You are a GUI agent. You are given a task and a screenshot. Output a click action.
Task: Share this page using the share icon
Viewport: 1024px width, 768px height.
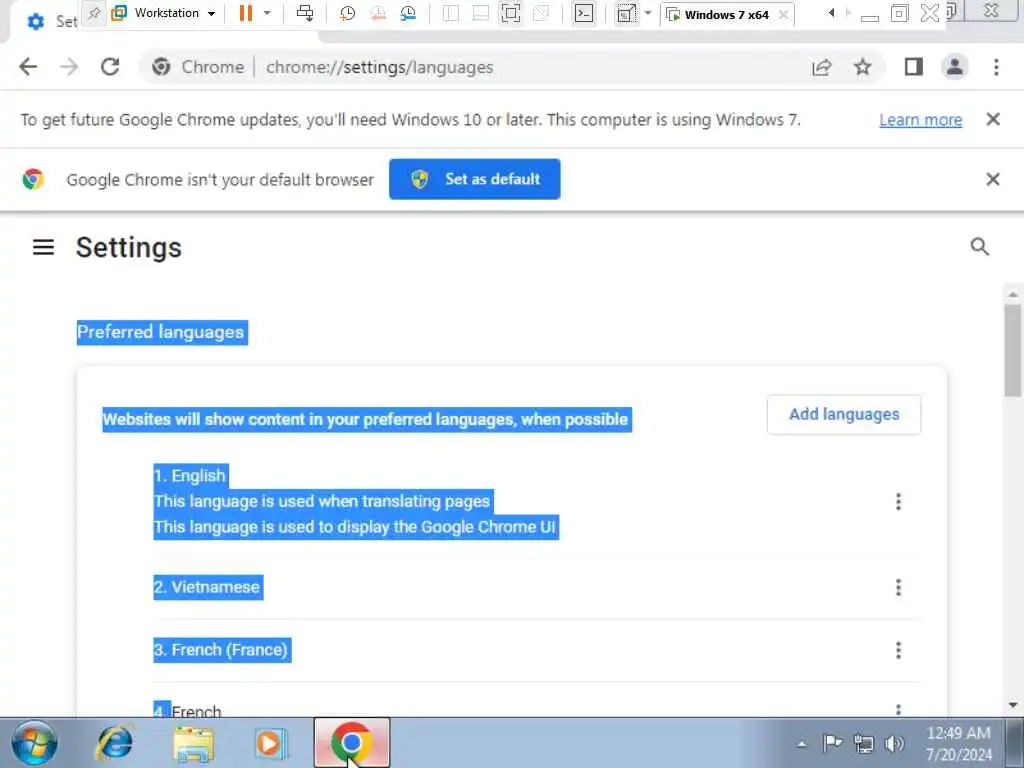pos(822,67)
